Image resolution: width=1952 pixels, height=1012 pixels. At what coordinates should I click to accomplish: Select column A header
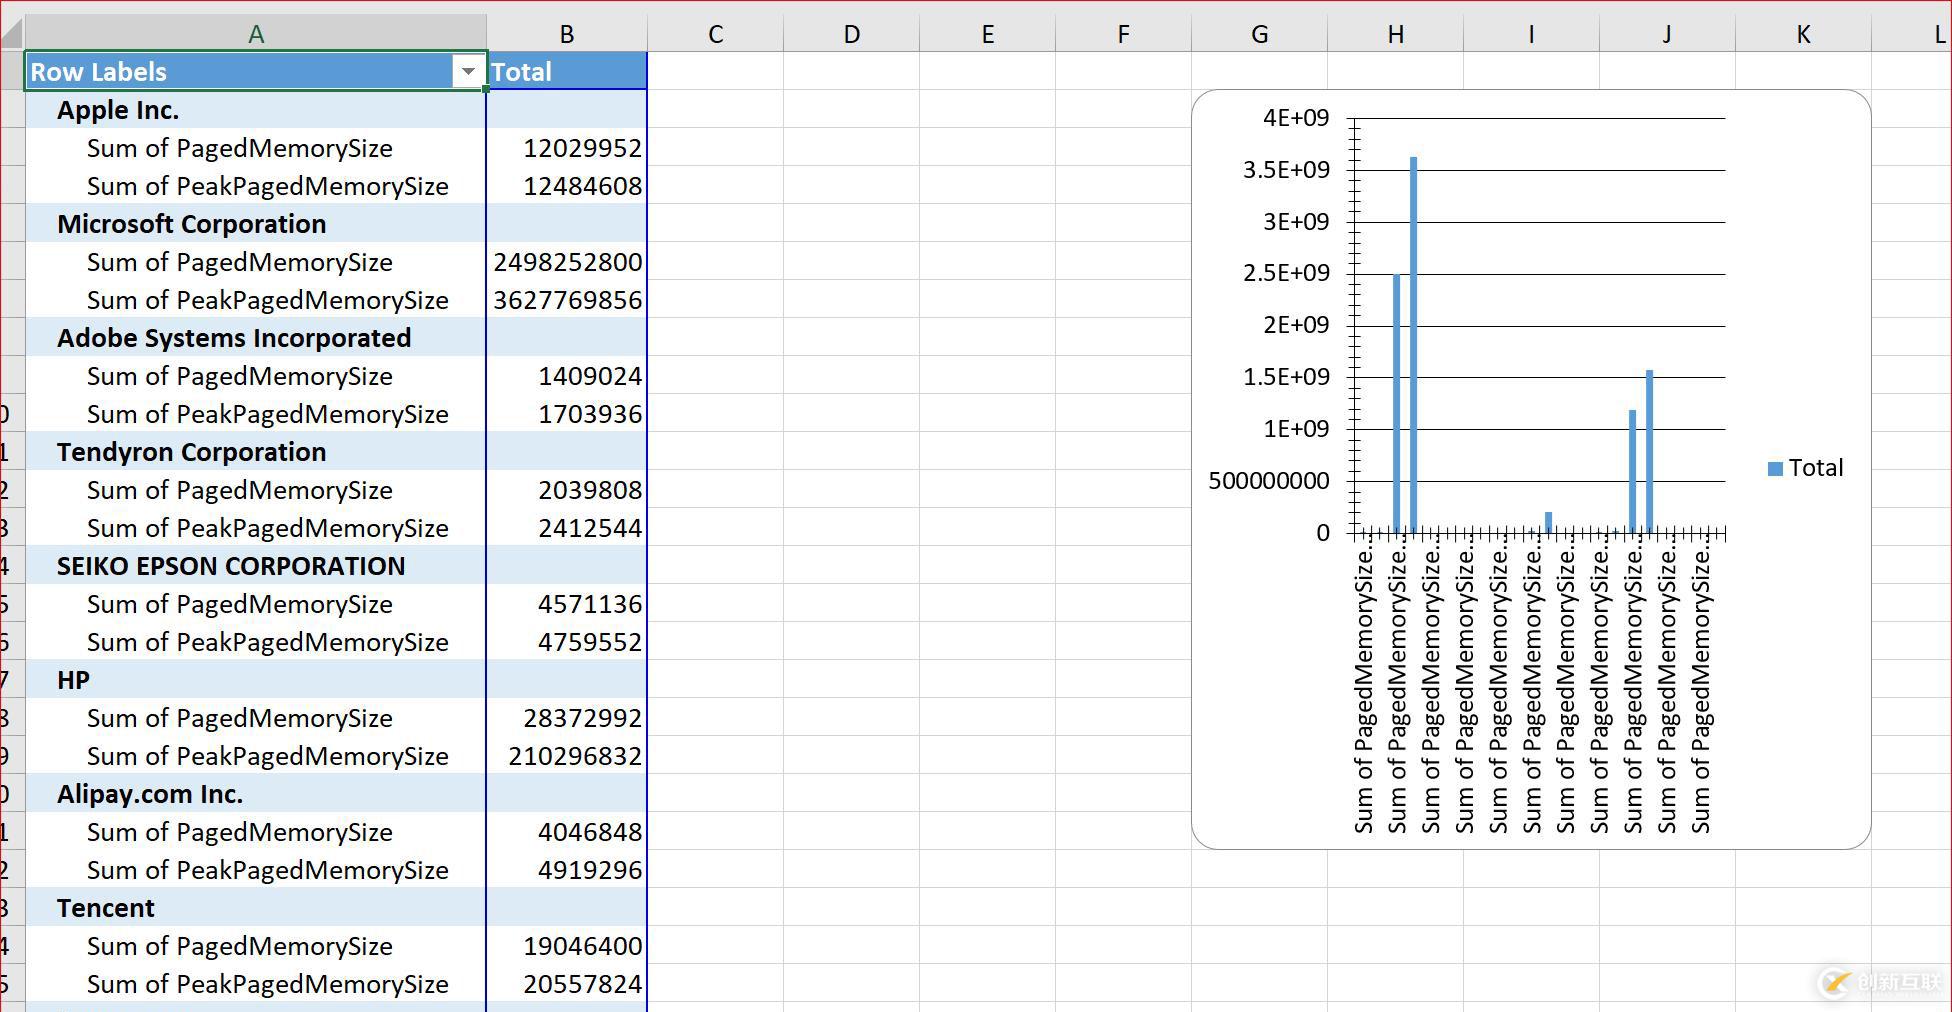tap(256, 34)
